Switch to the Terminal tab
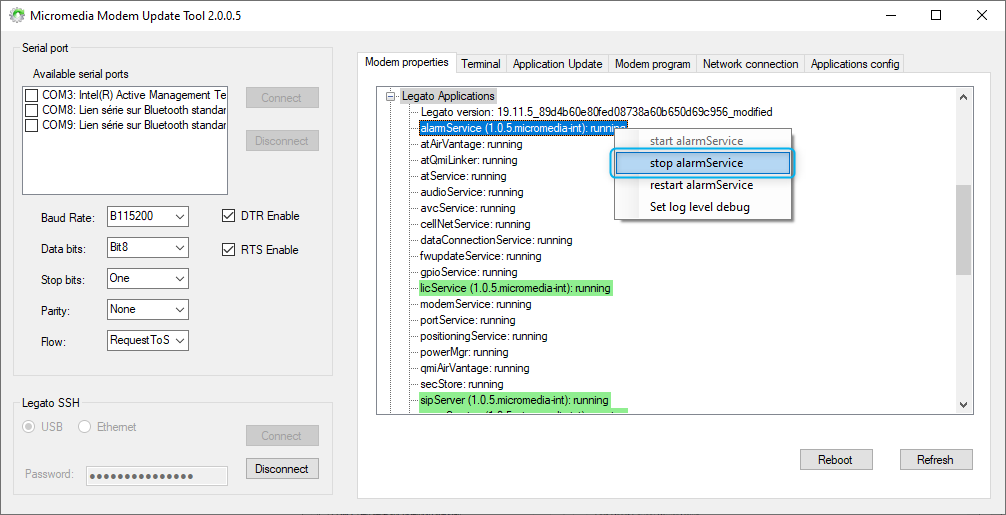The image size is (1006, 515). coord(480,64)
